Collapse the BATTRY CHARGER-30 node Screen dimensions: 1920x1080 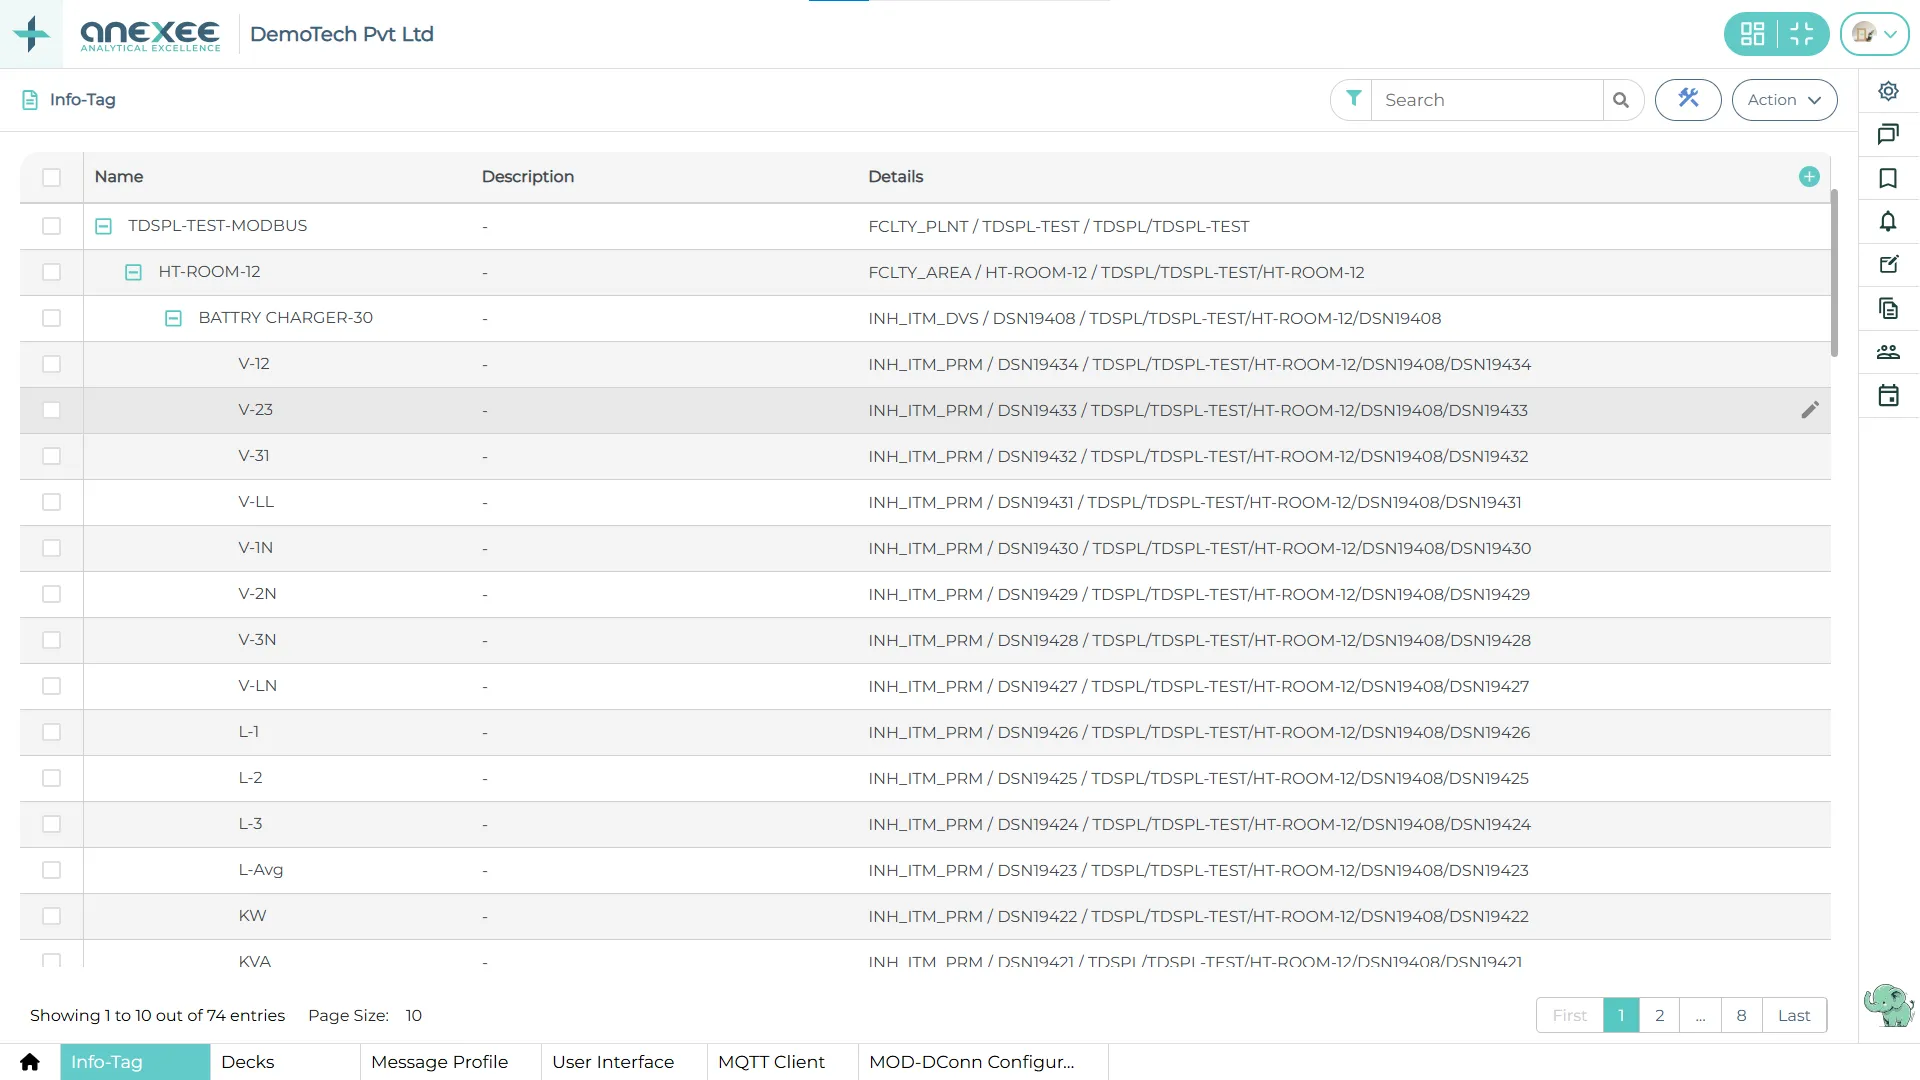coord(173,319)
